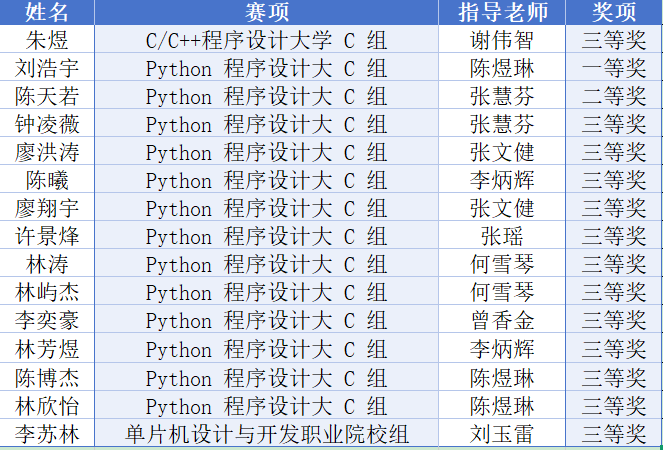Select the name cell 林芳煜
The image size is (663, 450).
tap(47, 348)
